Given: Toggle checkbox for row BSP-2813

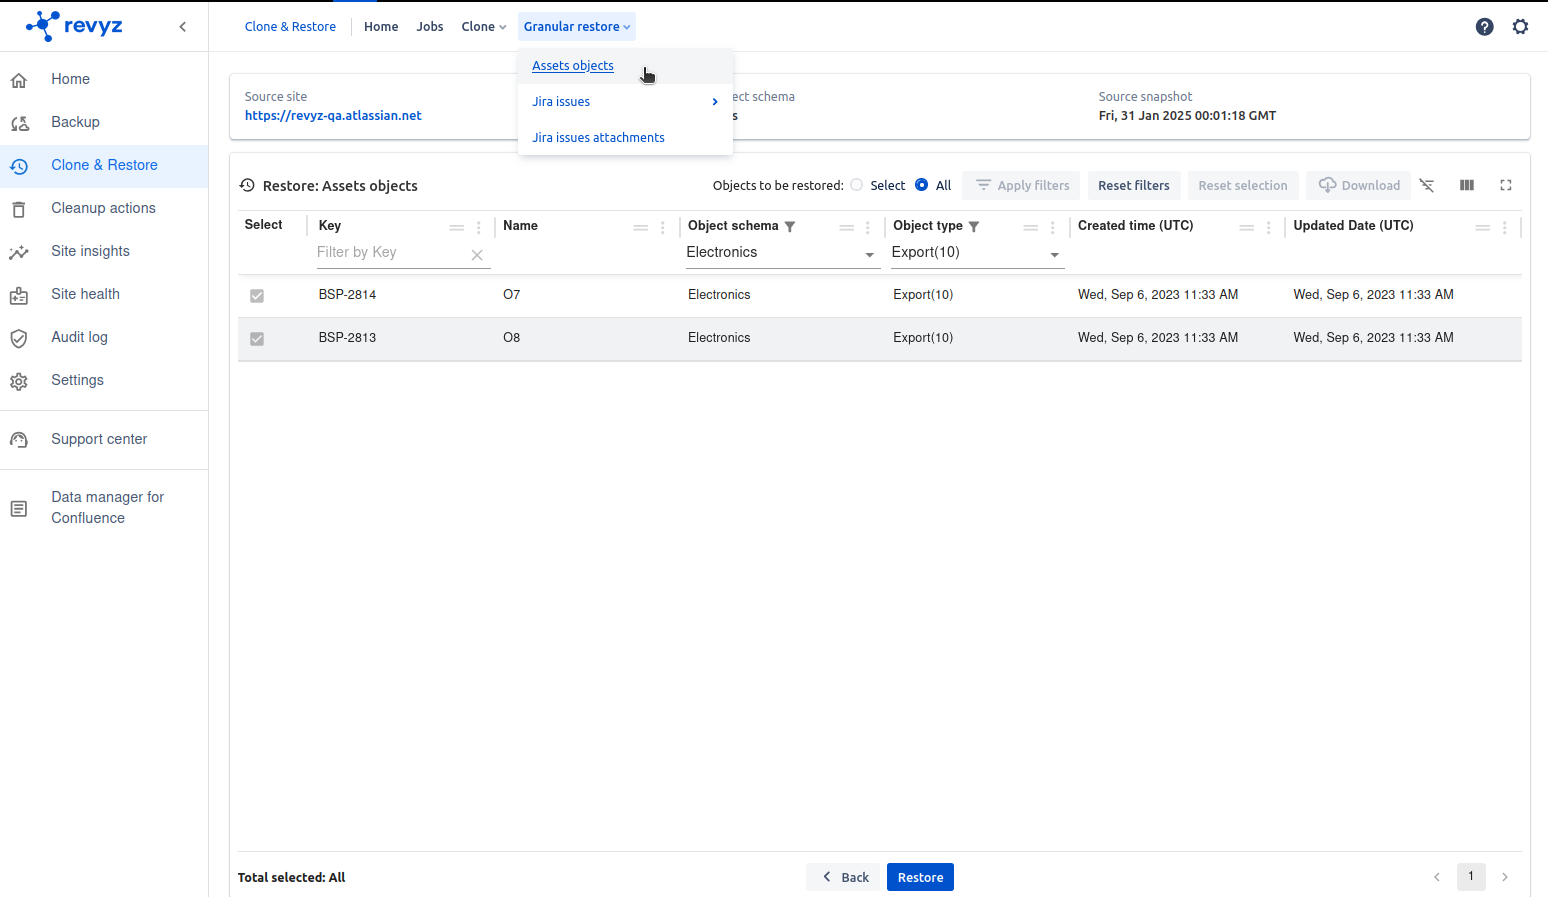Looking at the screenshot, I should click(257, 339).
